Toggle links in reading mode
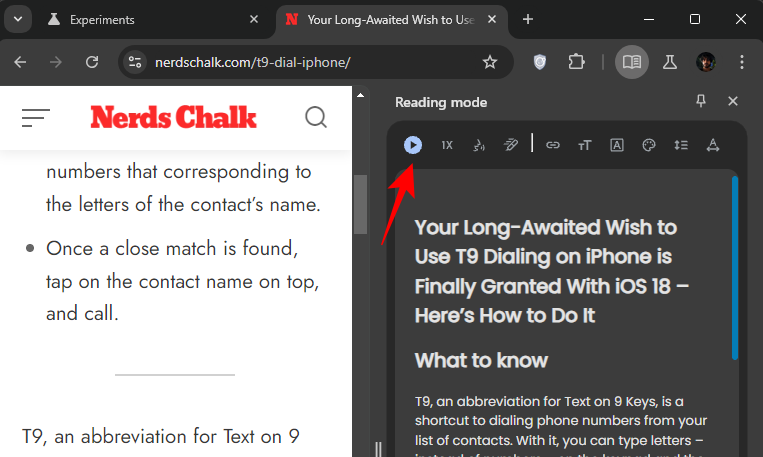Image resolution: width=763 pixels, height=457 pixels. click(553, 145)
